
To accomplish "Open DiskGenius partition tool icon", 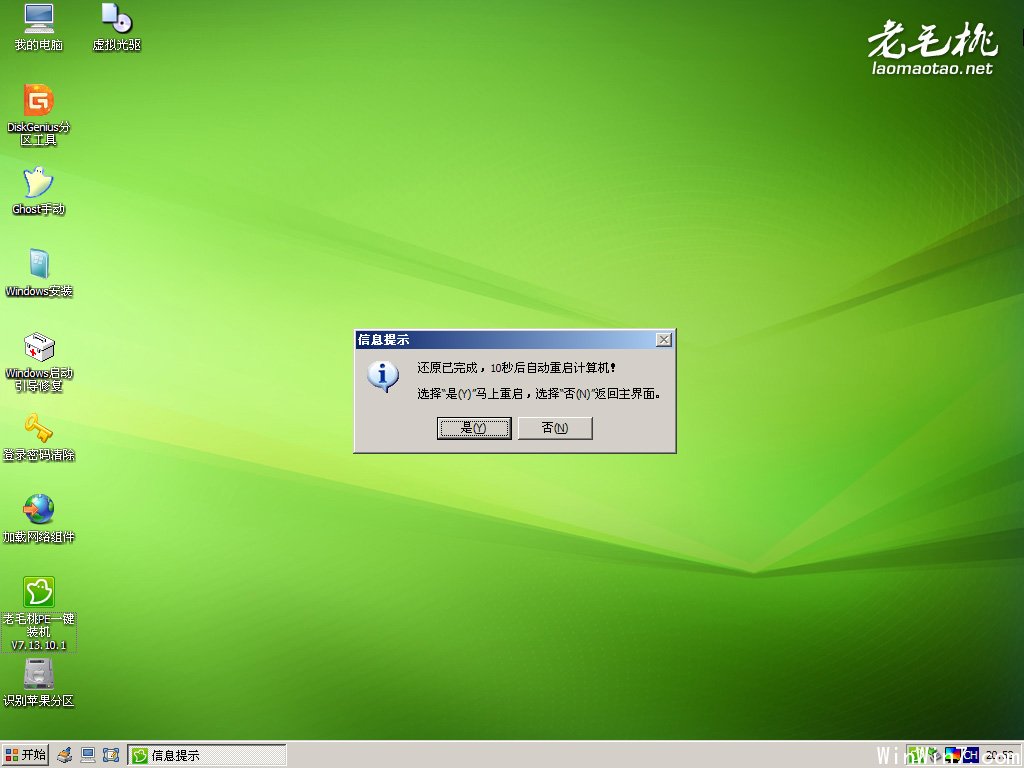I will pos(39,100).
